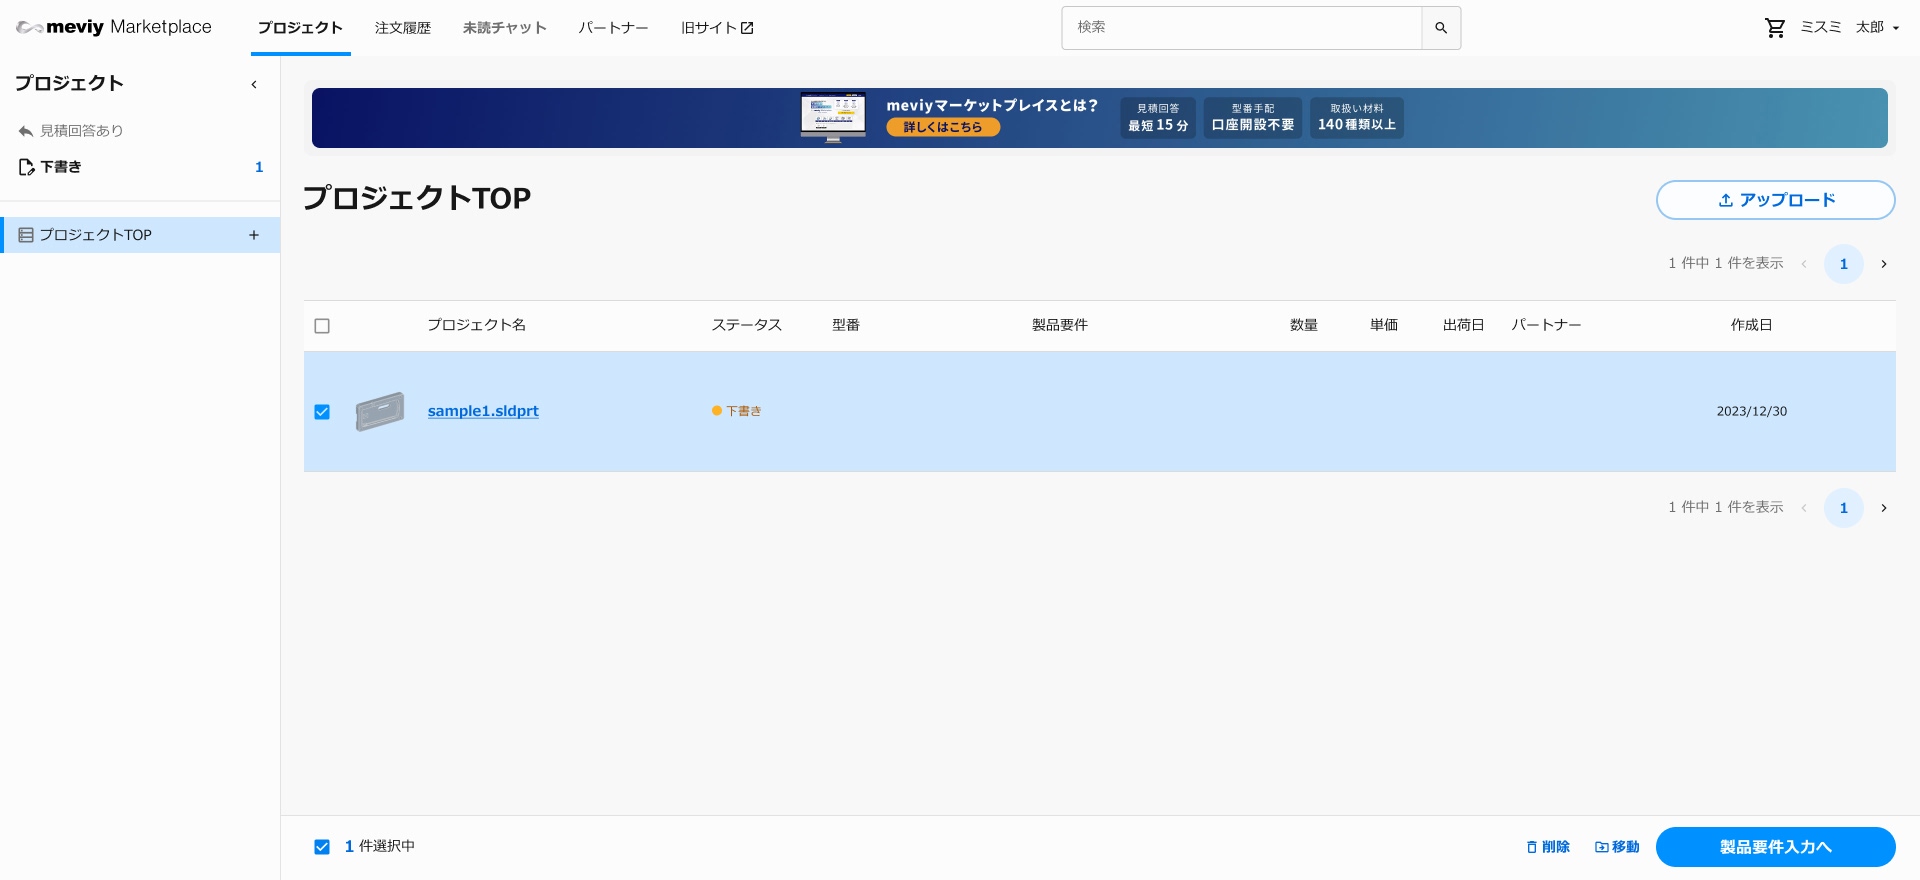The height and width of the screenshot is (880, 1920).
Task: Click the プロジェクト名 column header
Action: (x=477, y=325)
